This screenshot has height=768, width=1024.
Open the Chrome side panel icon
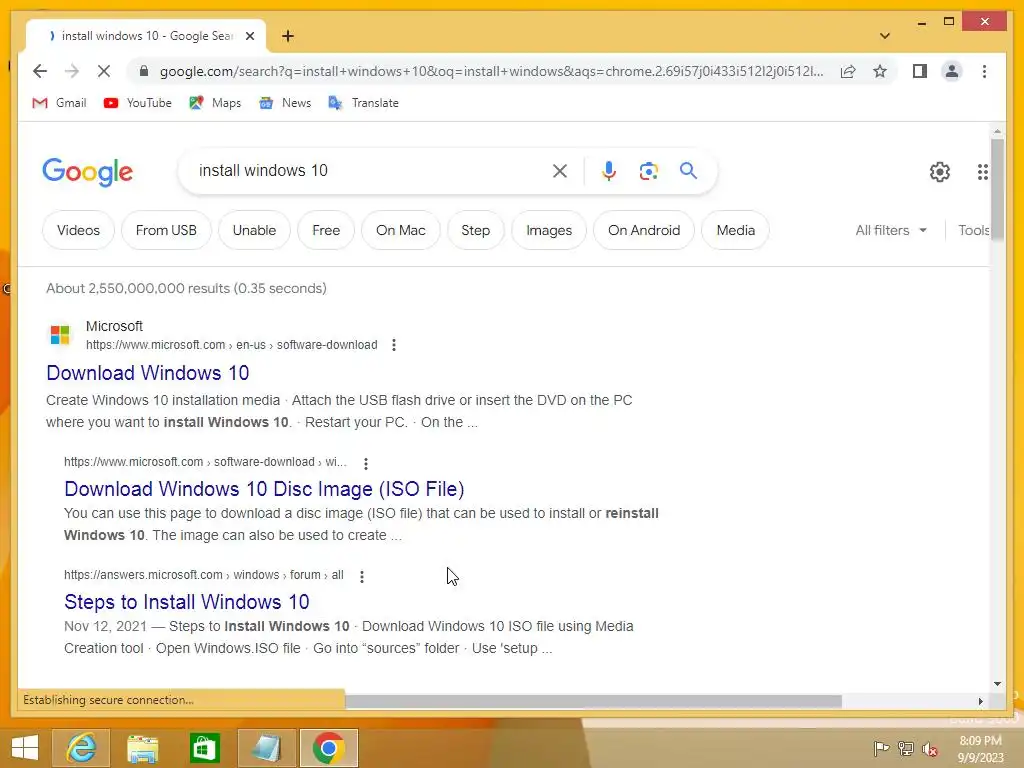click(x=920, y=71)
